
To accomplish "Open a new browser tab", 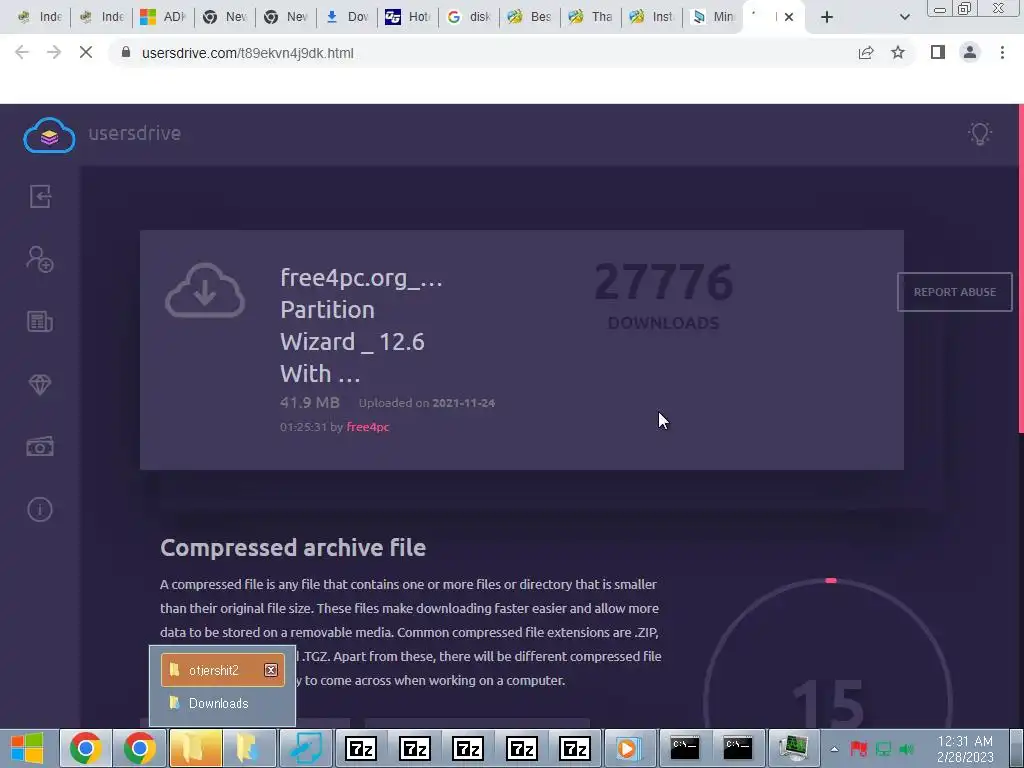I will [827, 17].
